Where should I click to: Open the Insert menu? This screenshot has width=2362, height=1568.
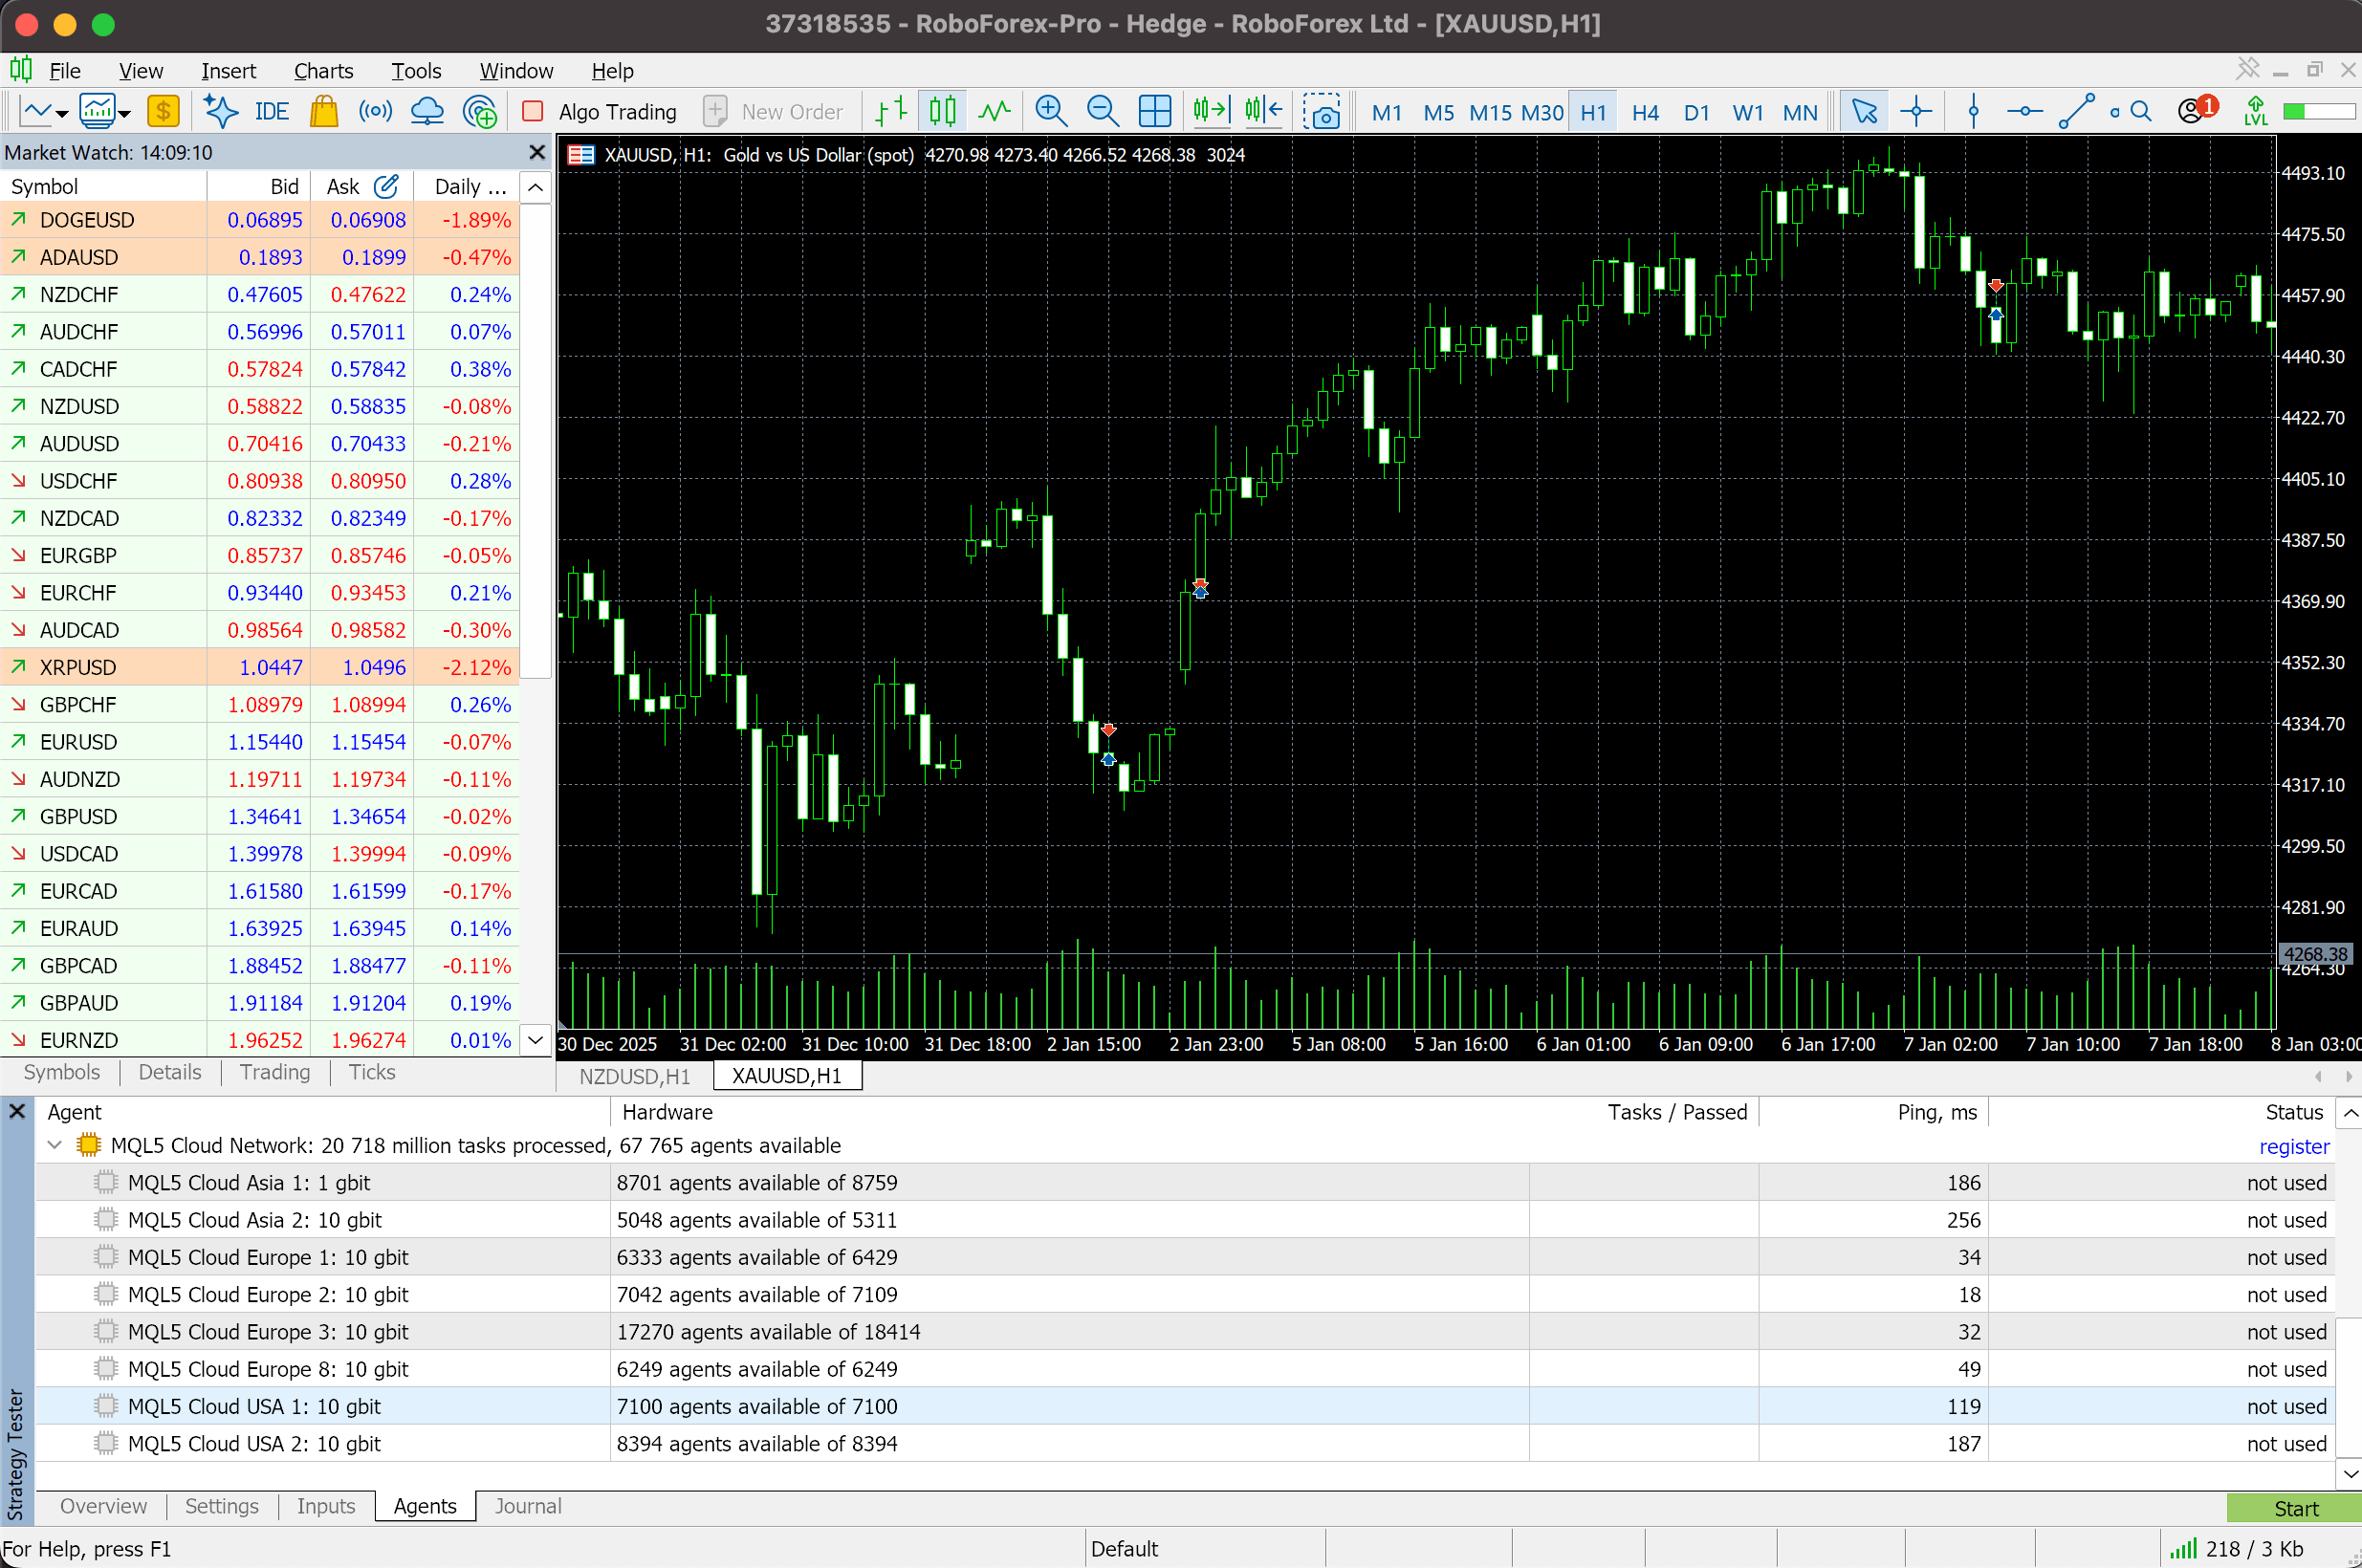coord(228,71)
